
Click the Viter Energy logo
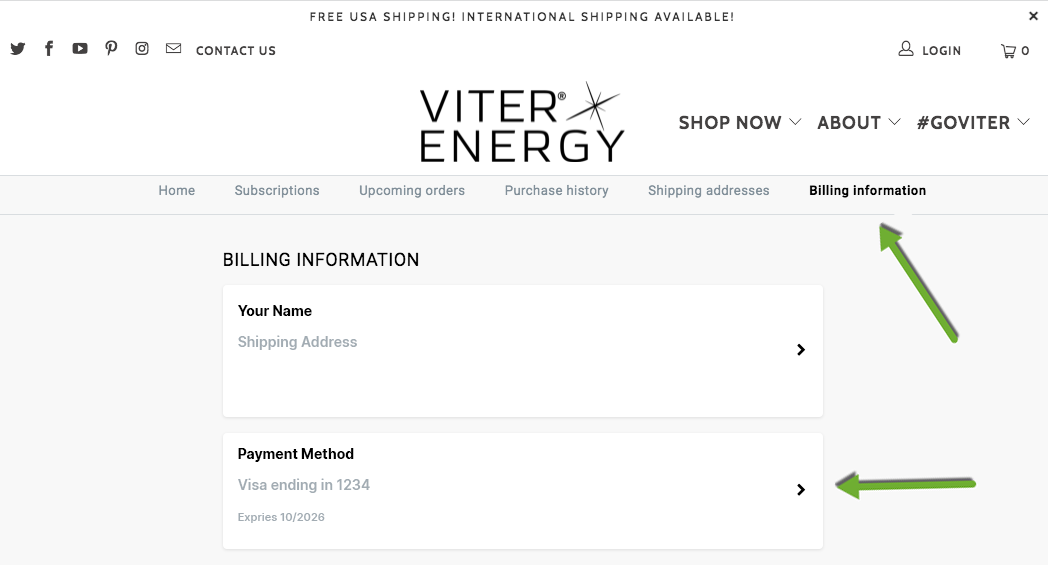click(x=521, y=123)
